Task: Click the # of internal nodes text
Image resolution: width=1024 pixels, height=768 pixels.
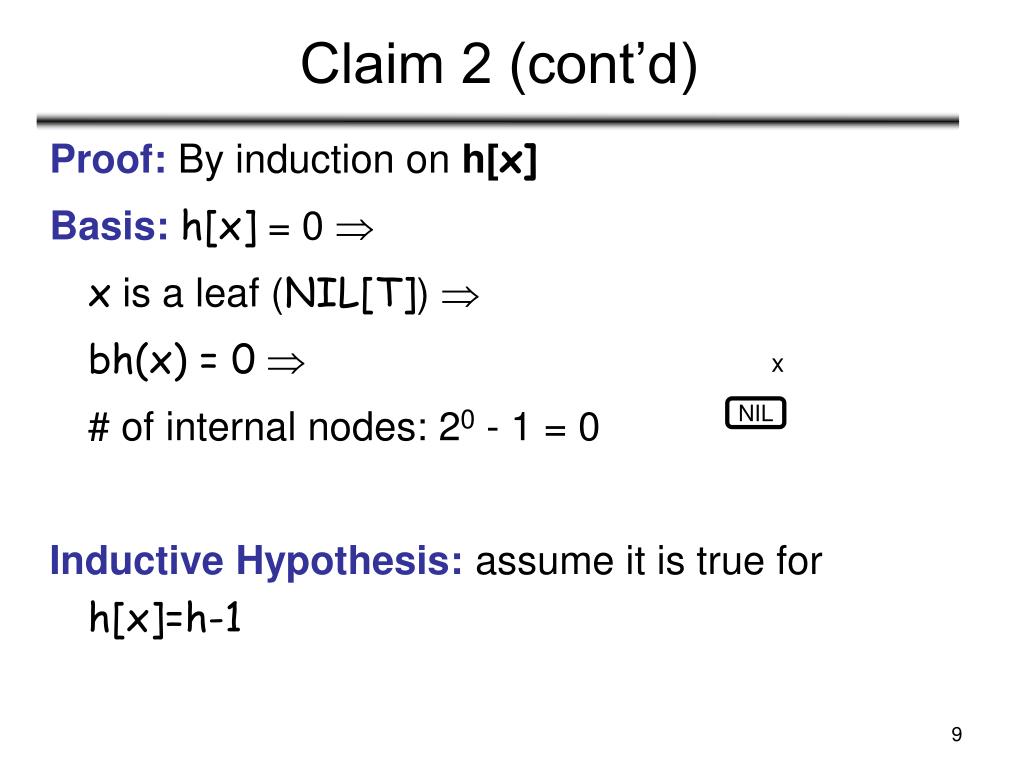Action: click(258, 427)
